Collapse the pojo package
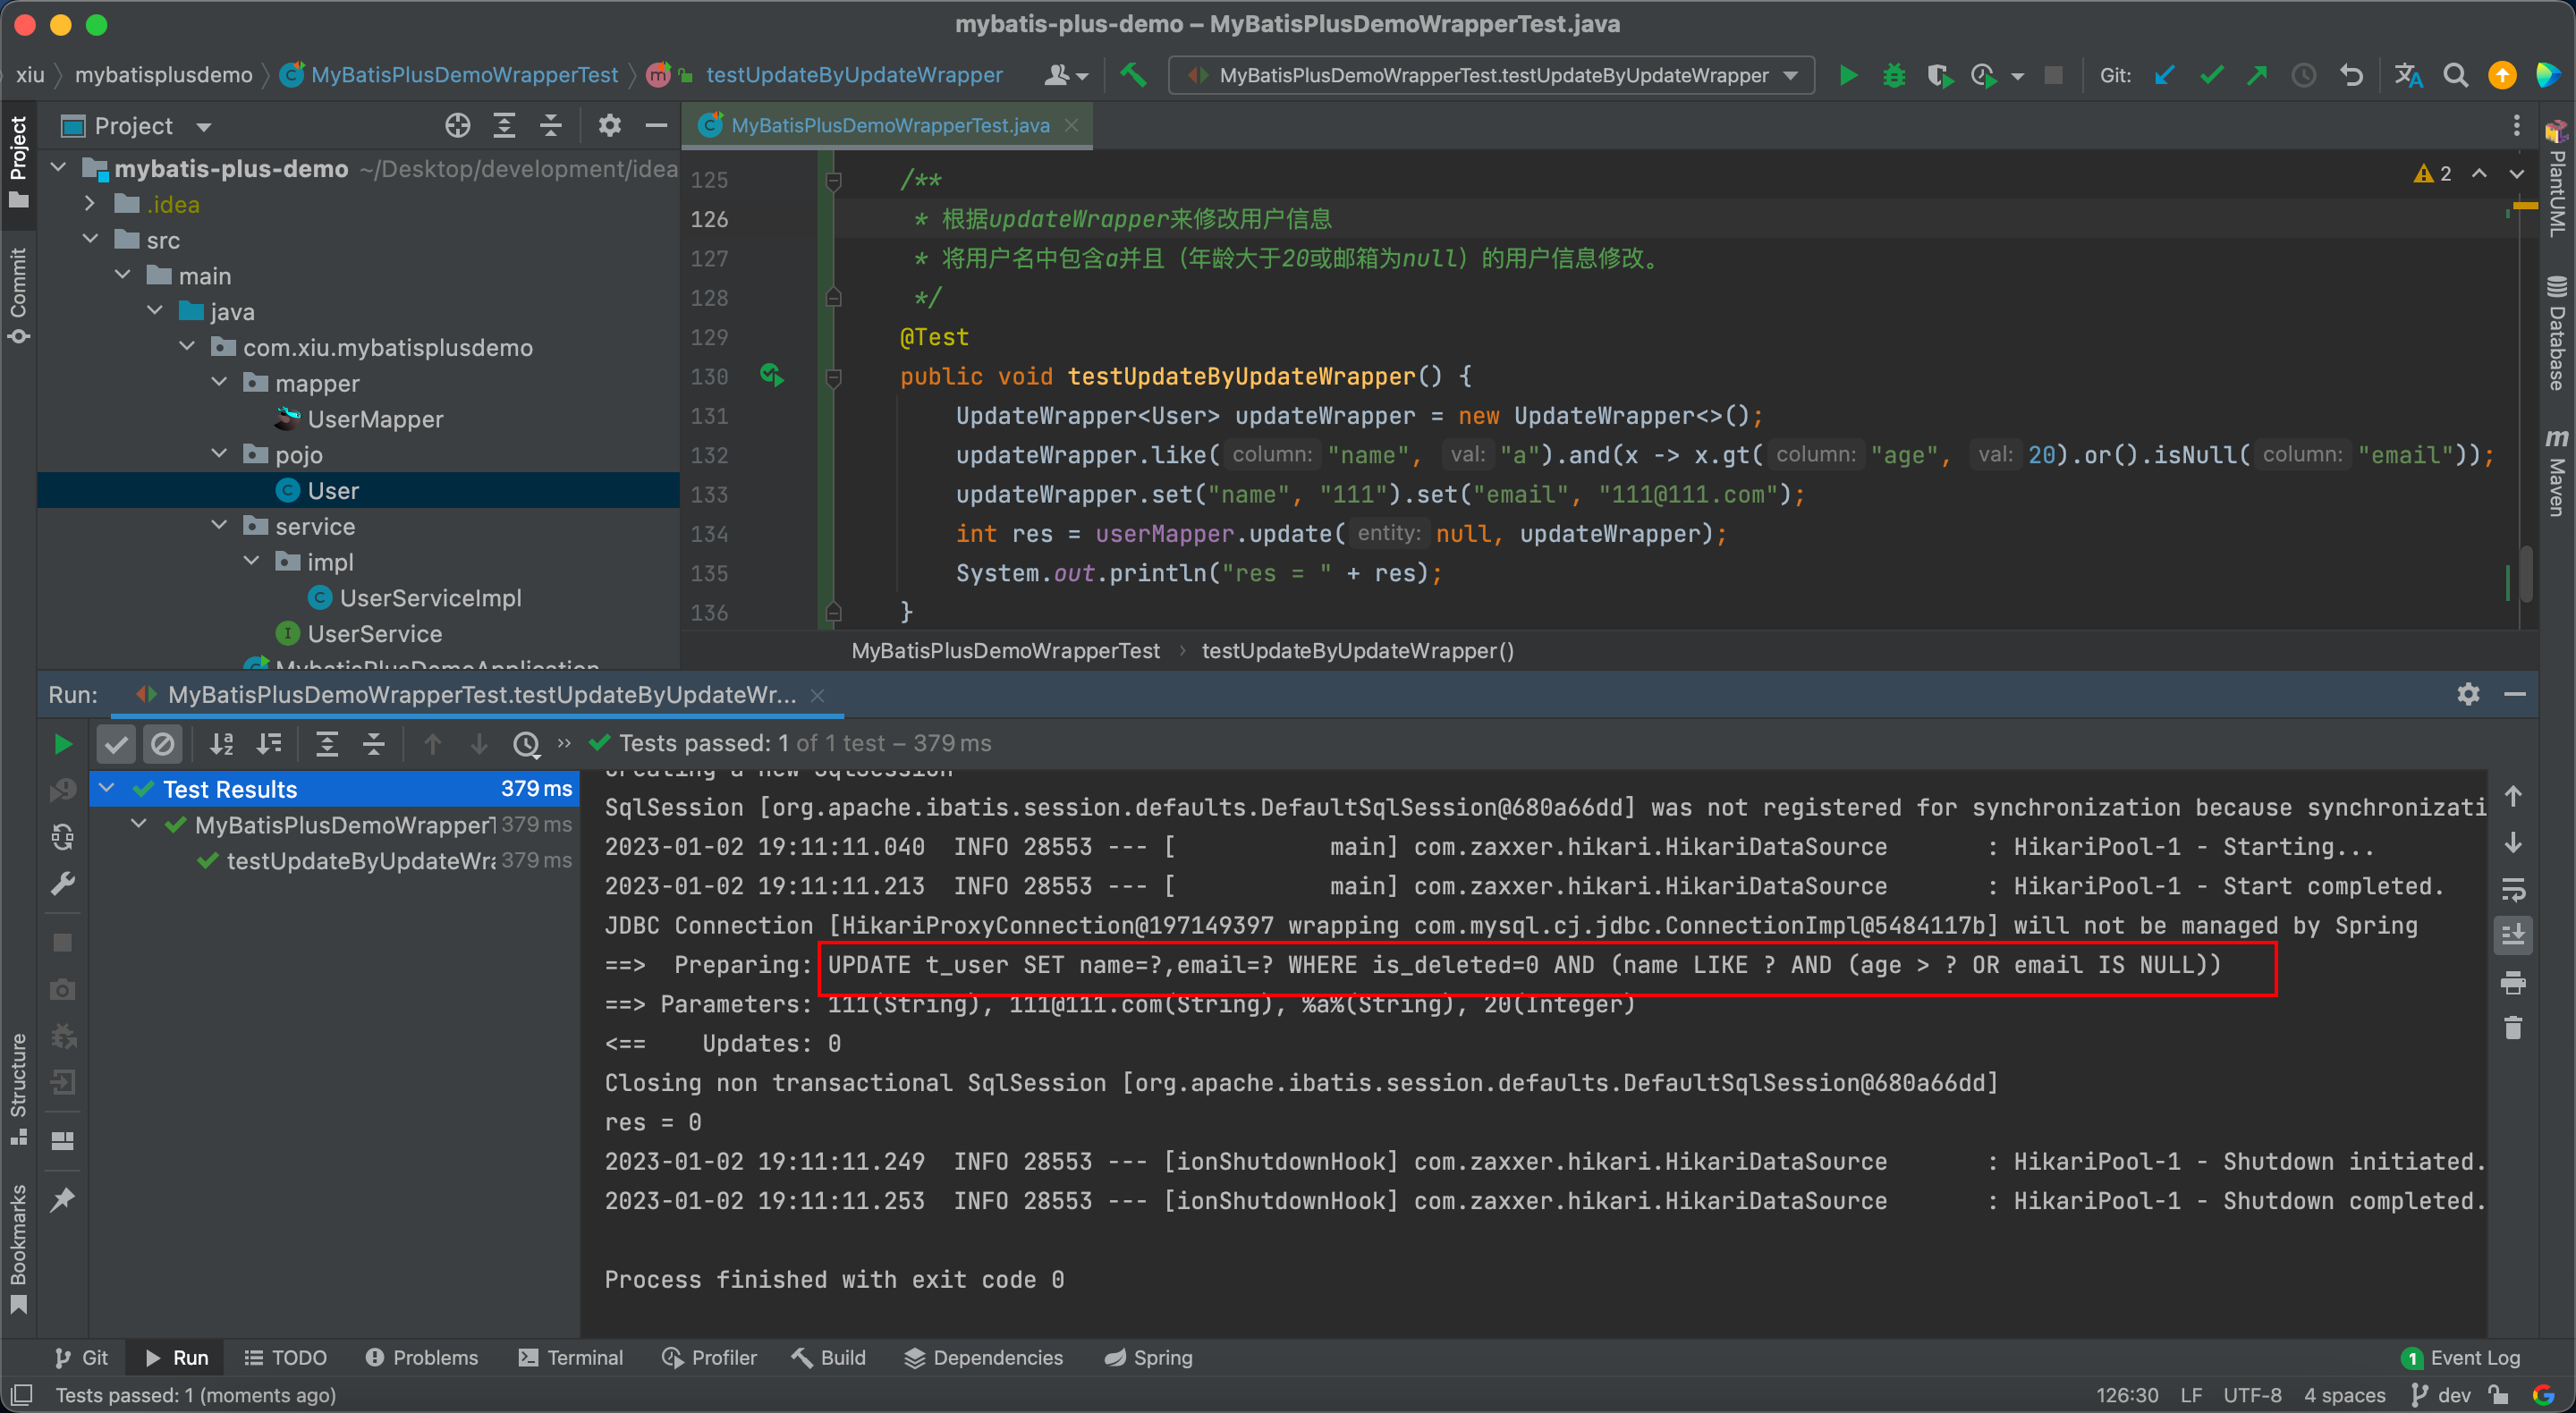Screen dimensions: 2576x1413 pyautogui.click(x=220, y=454)
